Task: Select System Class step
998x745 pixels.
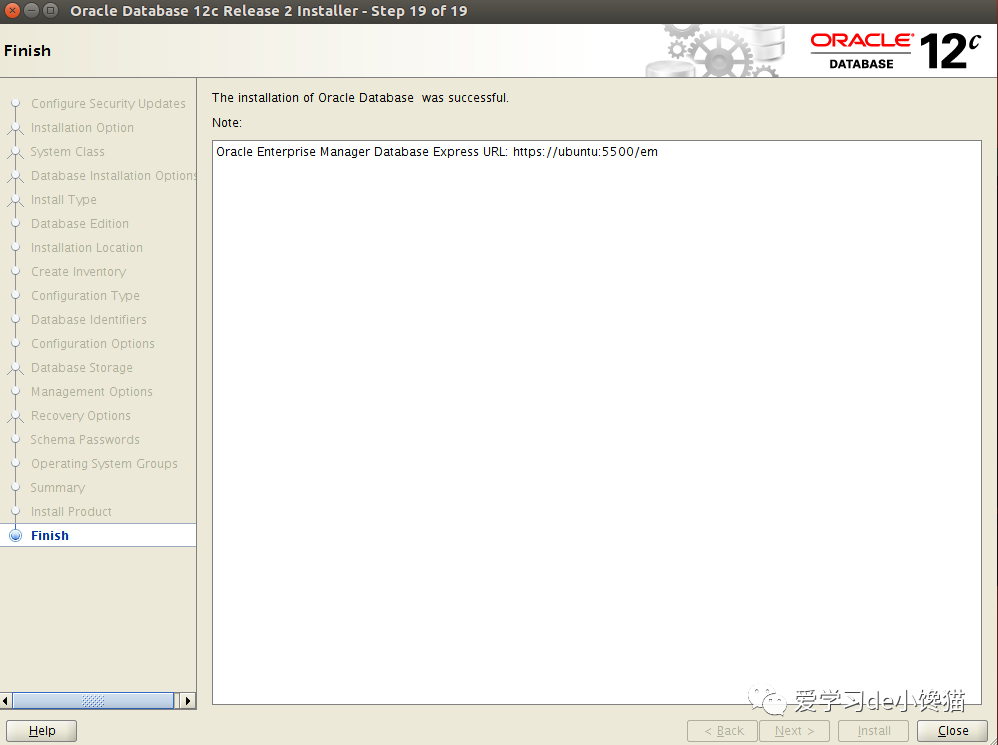Action: click(67, 152)
